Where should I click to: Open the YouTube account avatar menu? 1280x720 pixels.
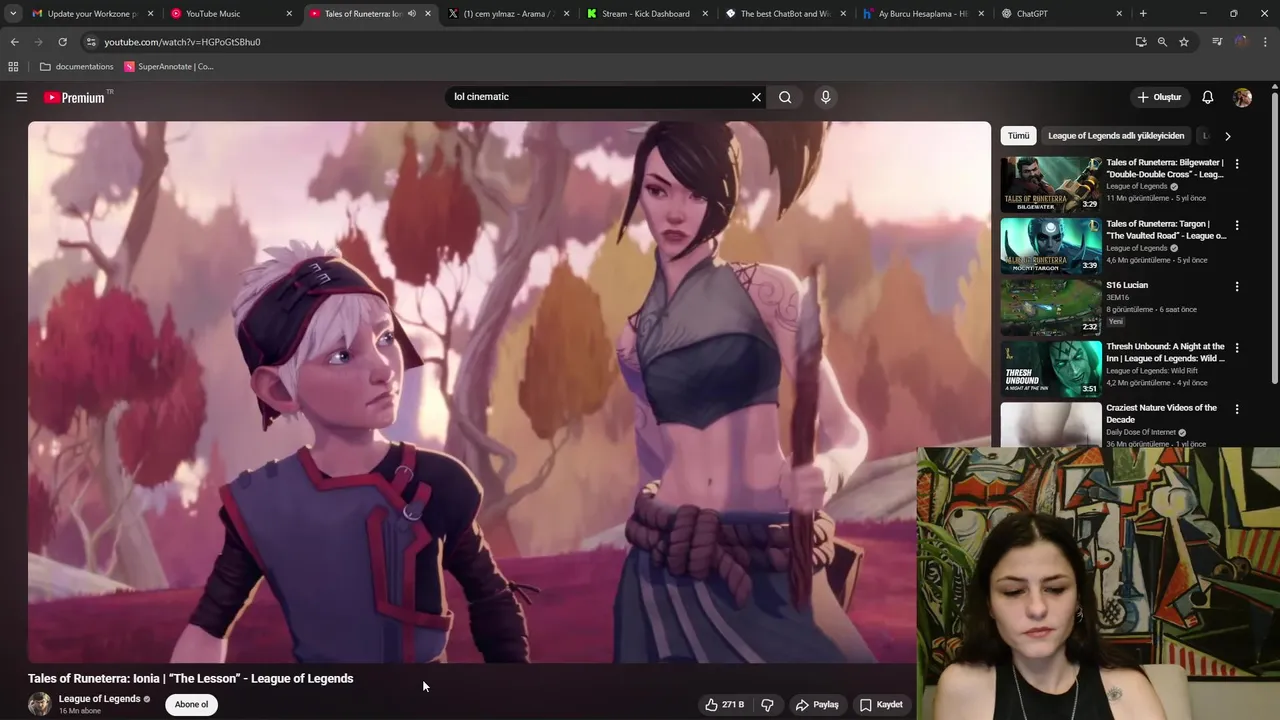click(x=1242, y=97)
